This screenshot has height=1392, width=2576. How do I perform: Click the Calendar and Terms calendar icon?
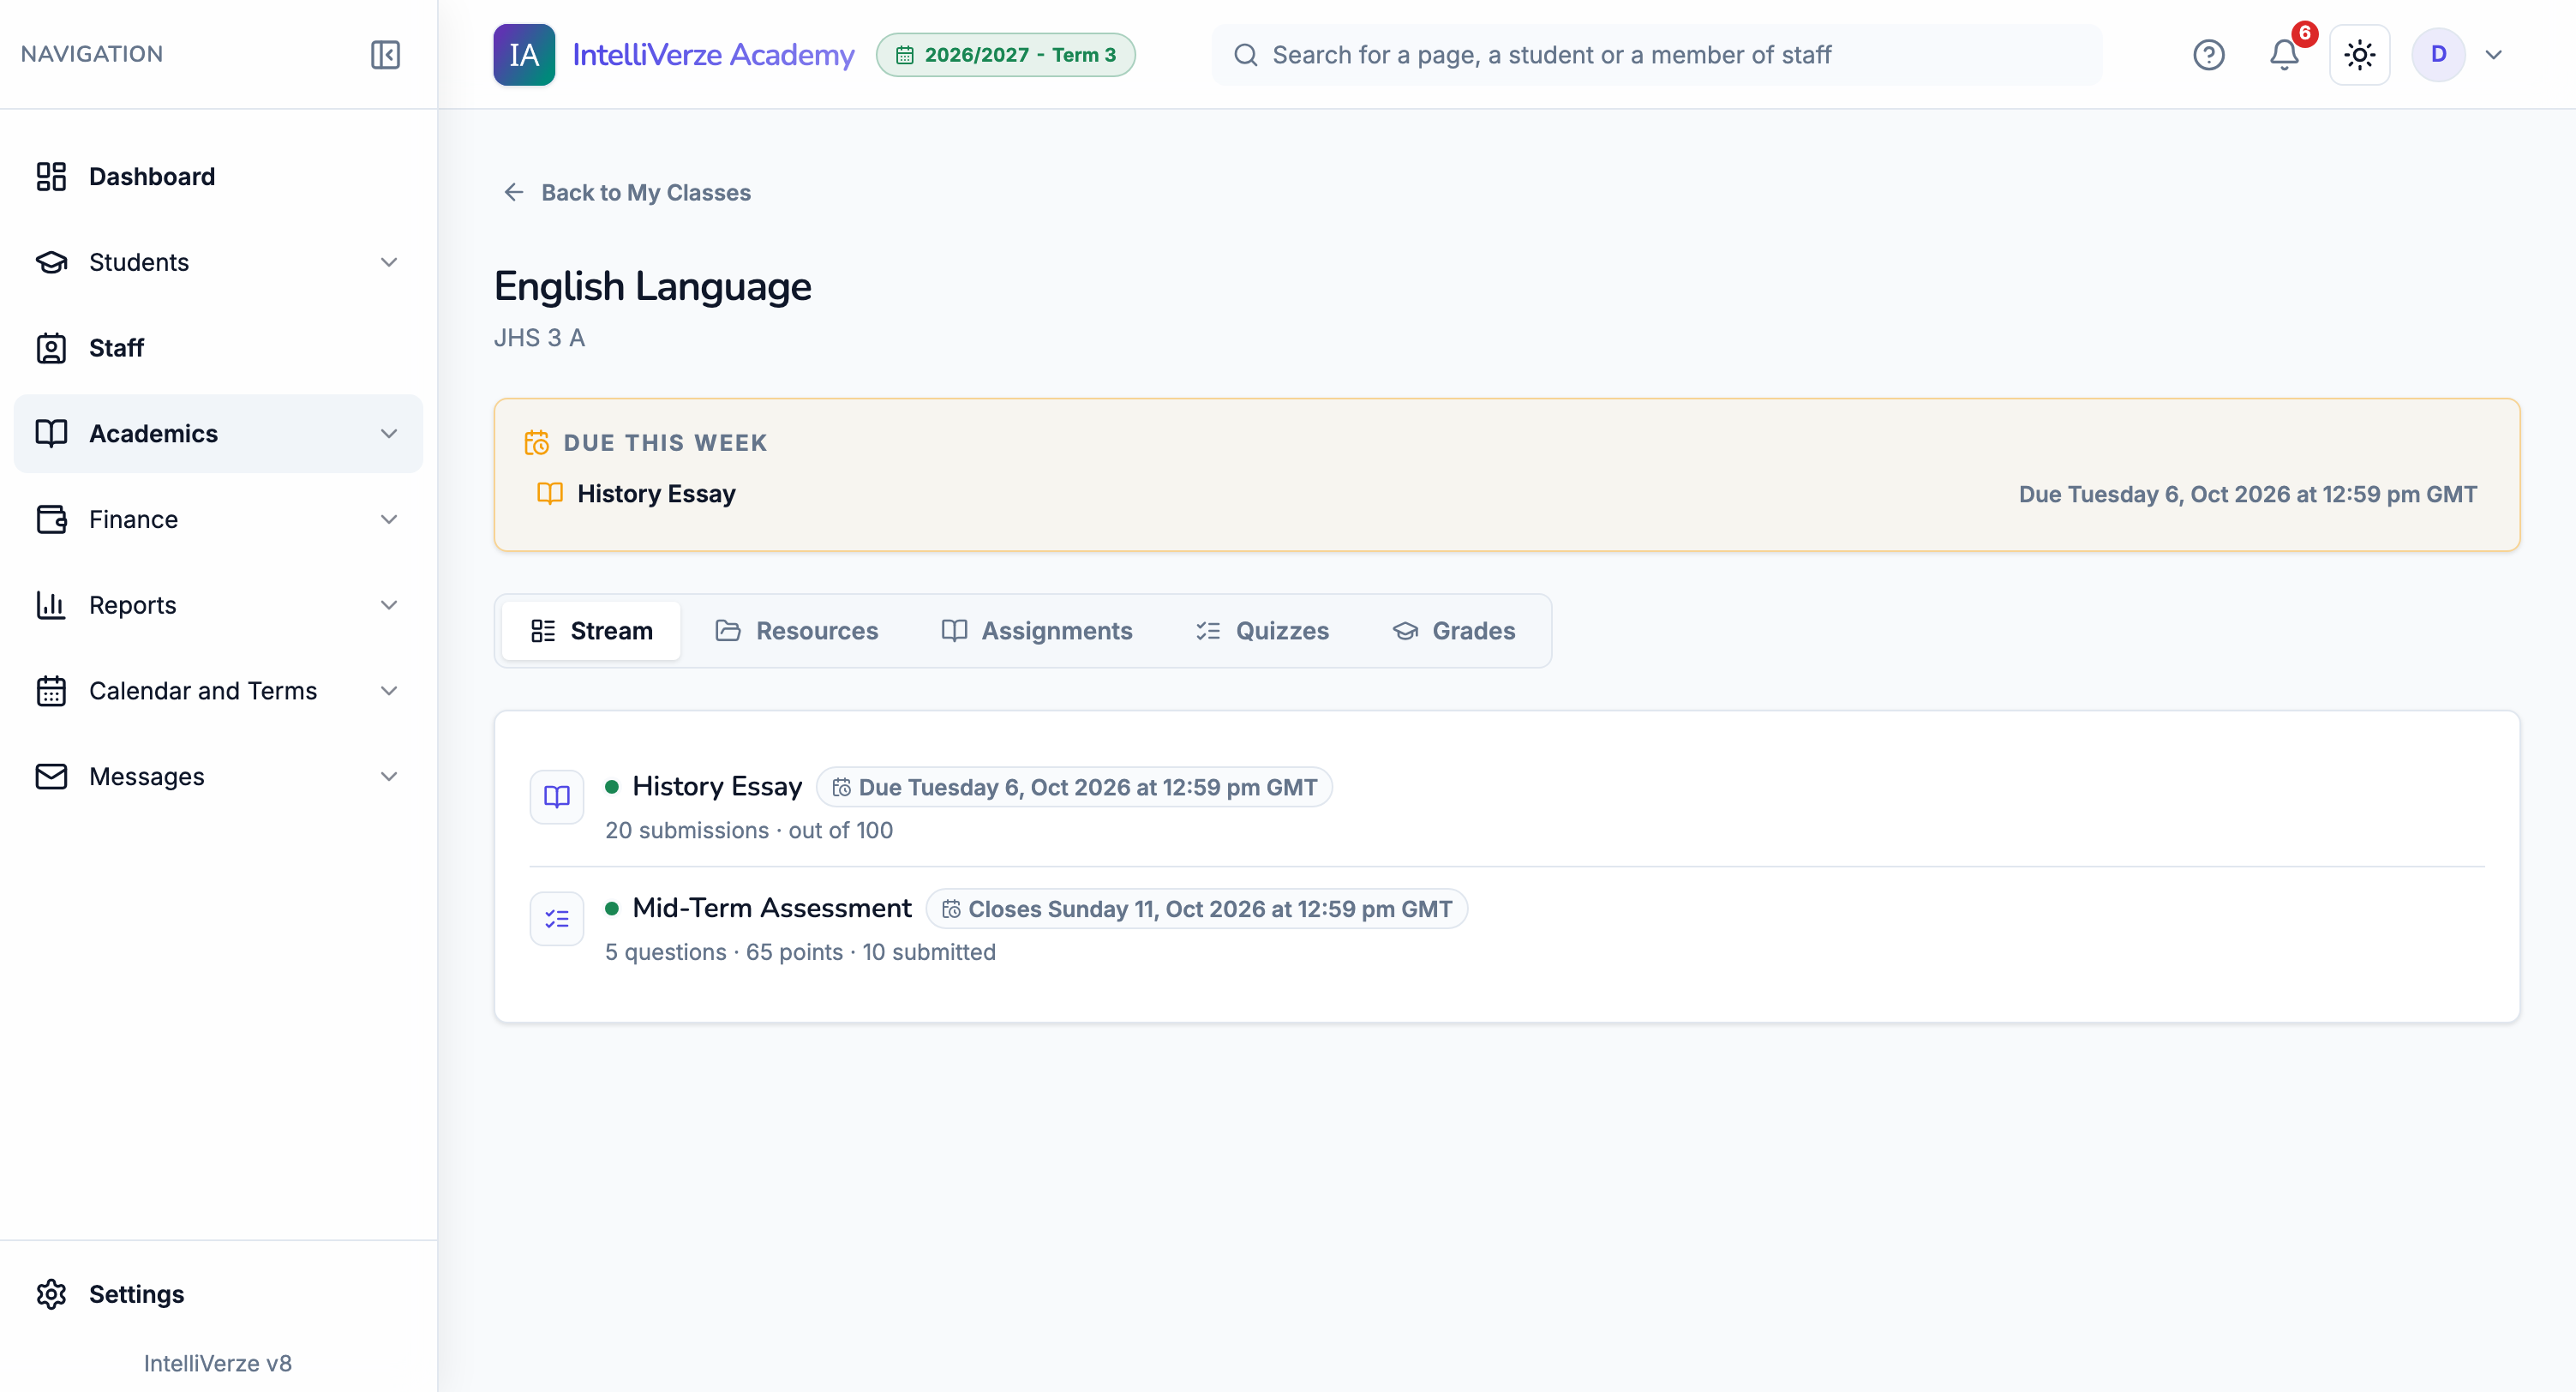click(51, 691)
